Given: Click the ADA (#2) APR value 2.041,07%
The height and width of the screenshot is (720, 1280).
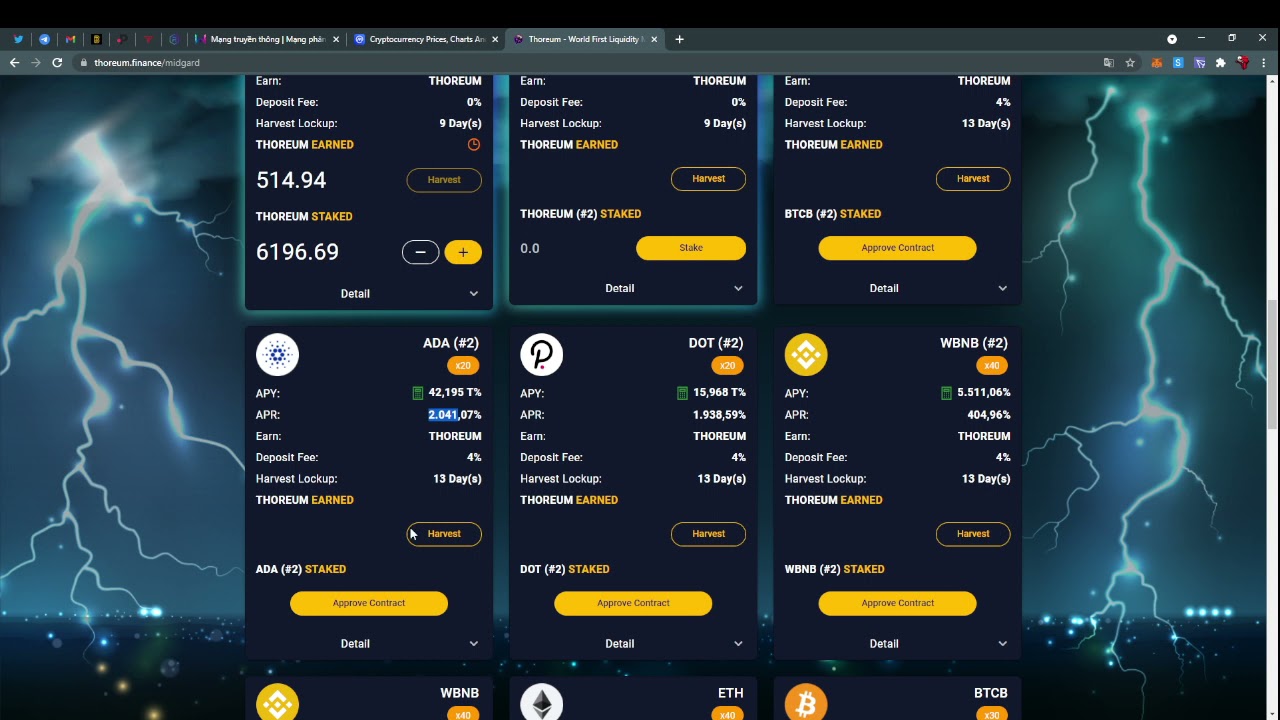Looking at the screenshot, I should point(455,415).
